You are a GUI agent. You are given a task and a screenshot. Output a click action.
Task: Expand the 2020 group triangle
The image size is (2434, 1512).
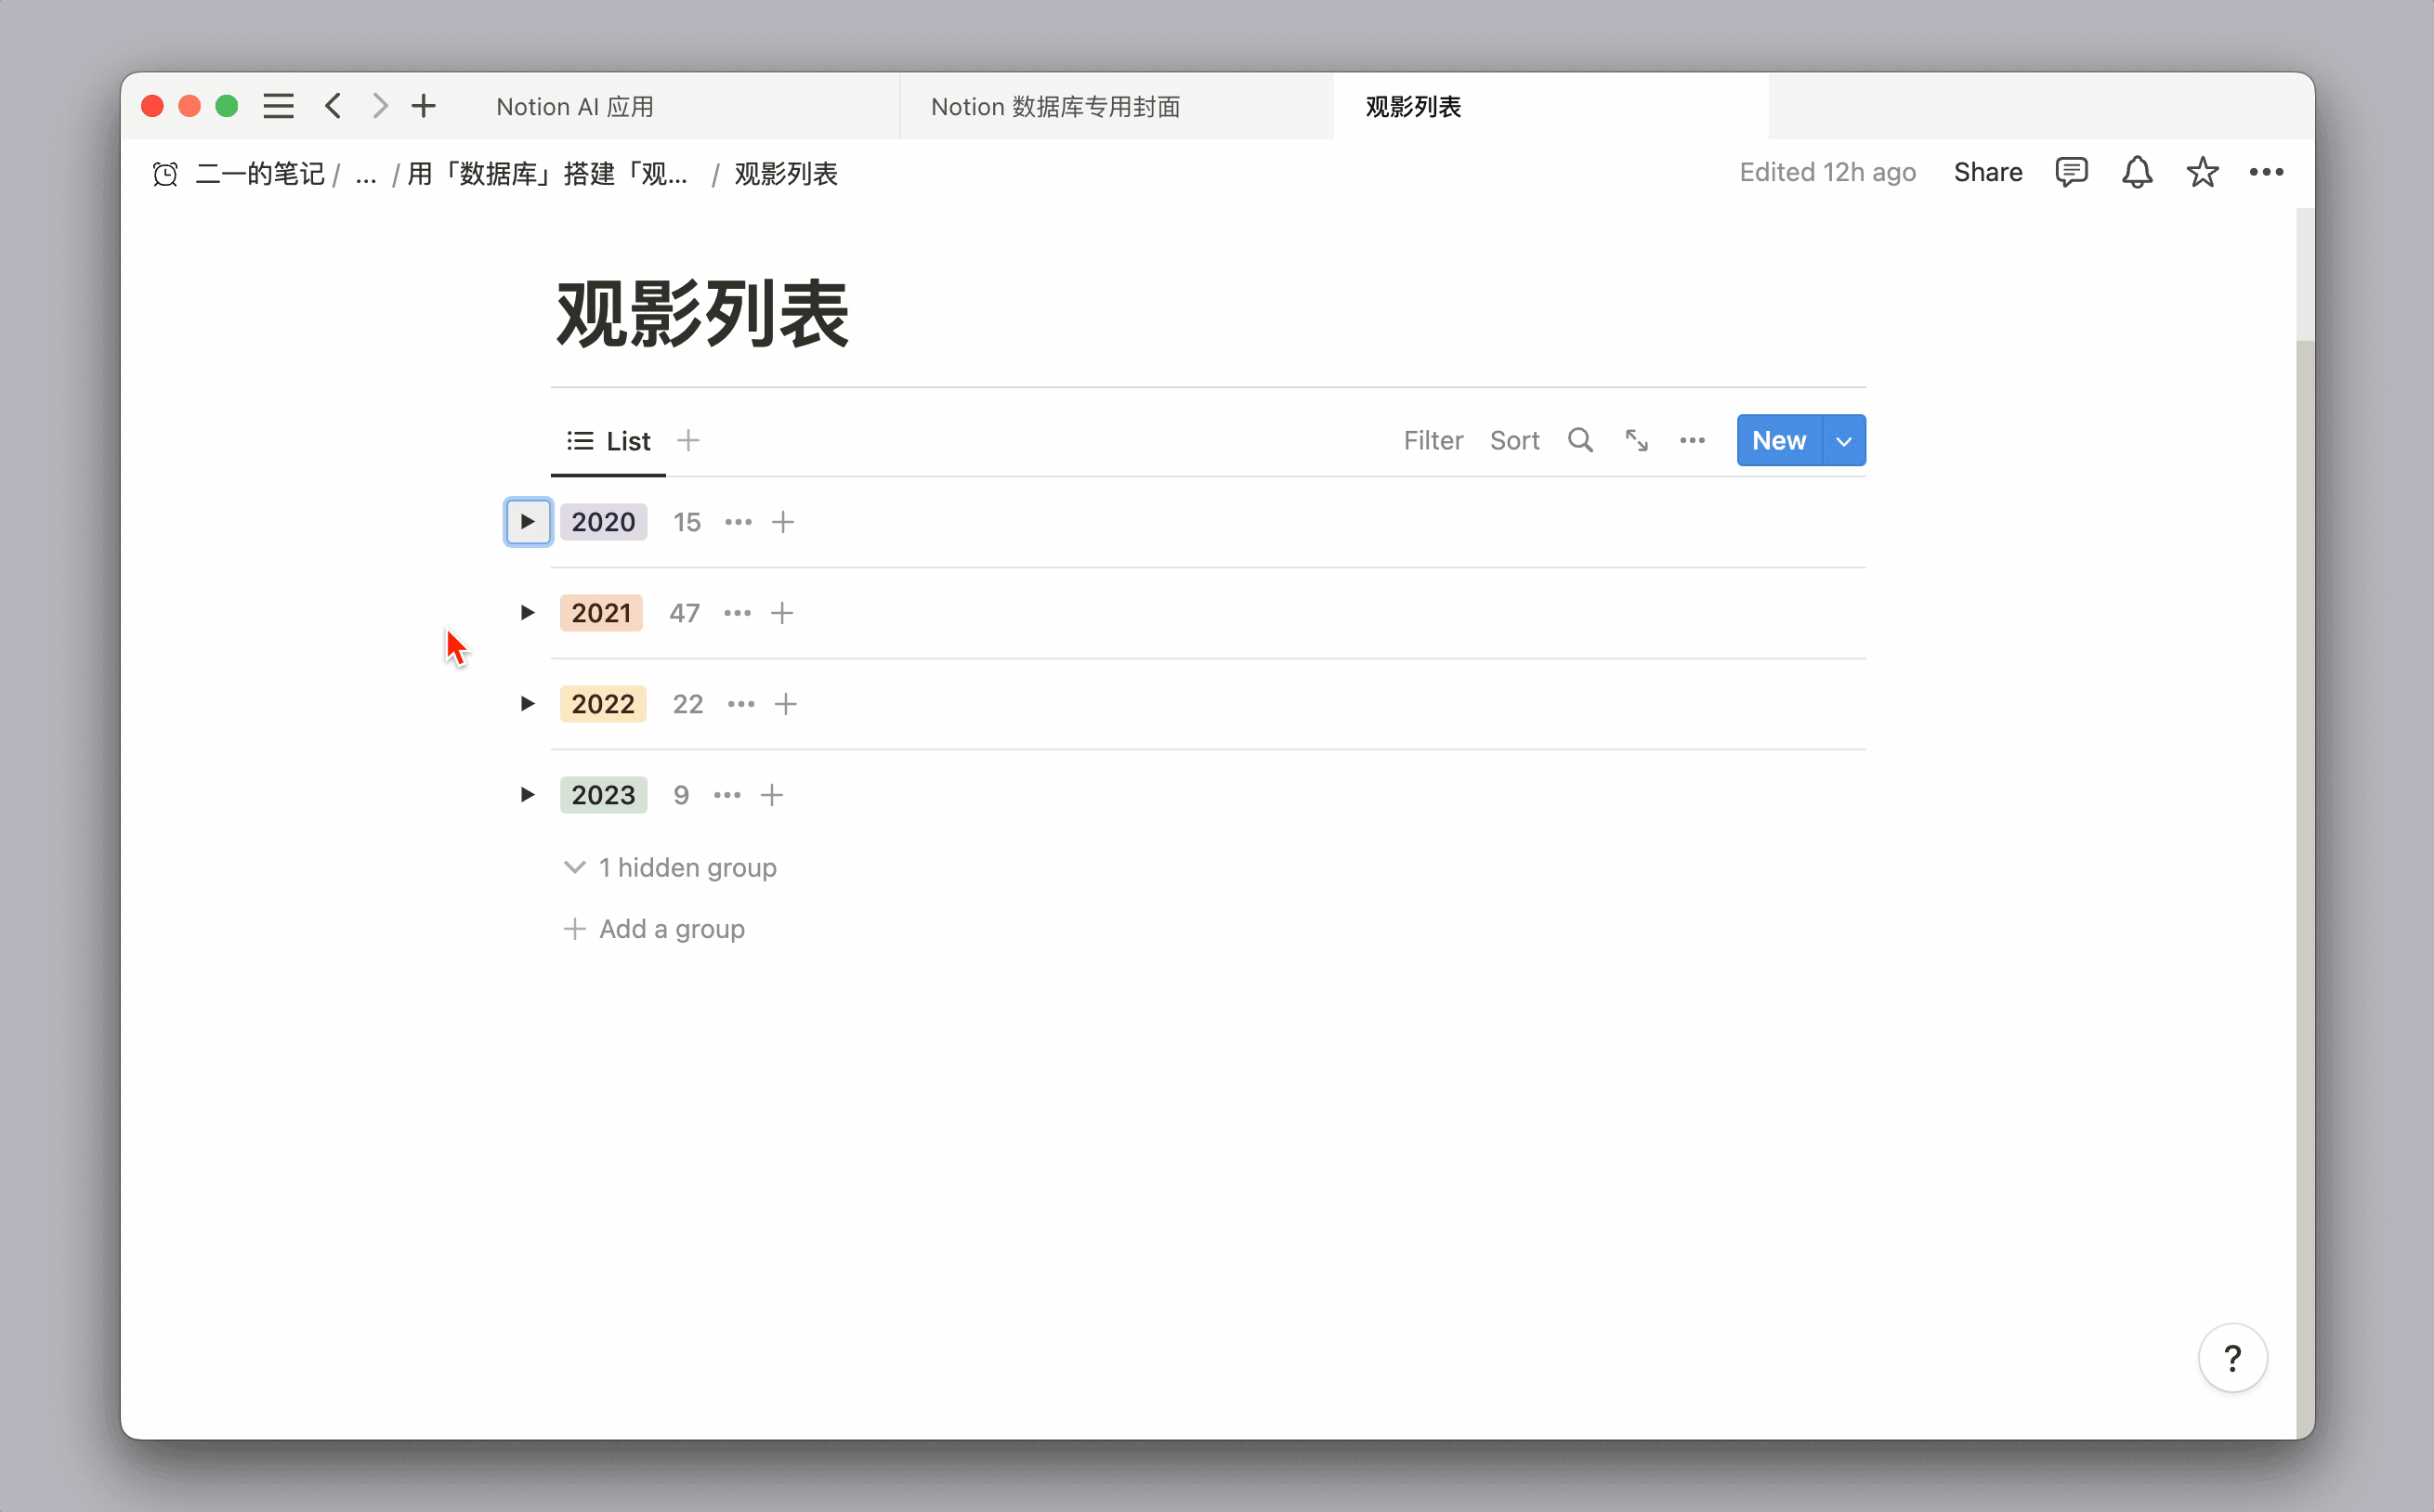[528, 522]
